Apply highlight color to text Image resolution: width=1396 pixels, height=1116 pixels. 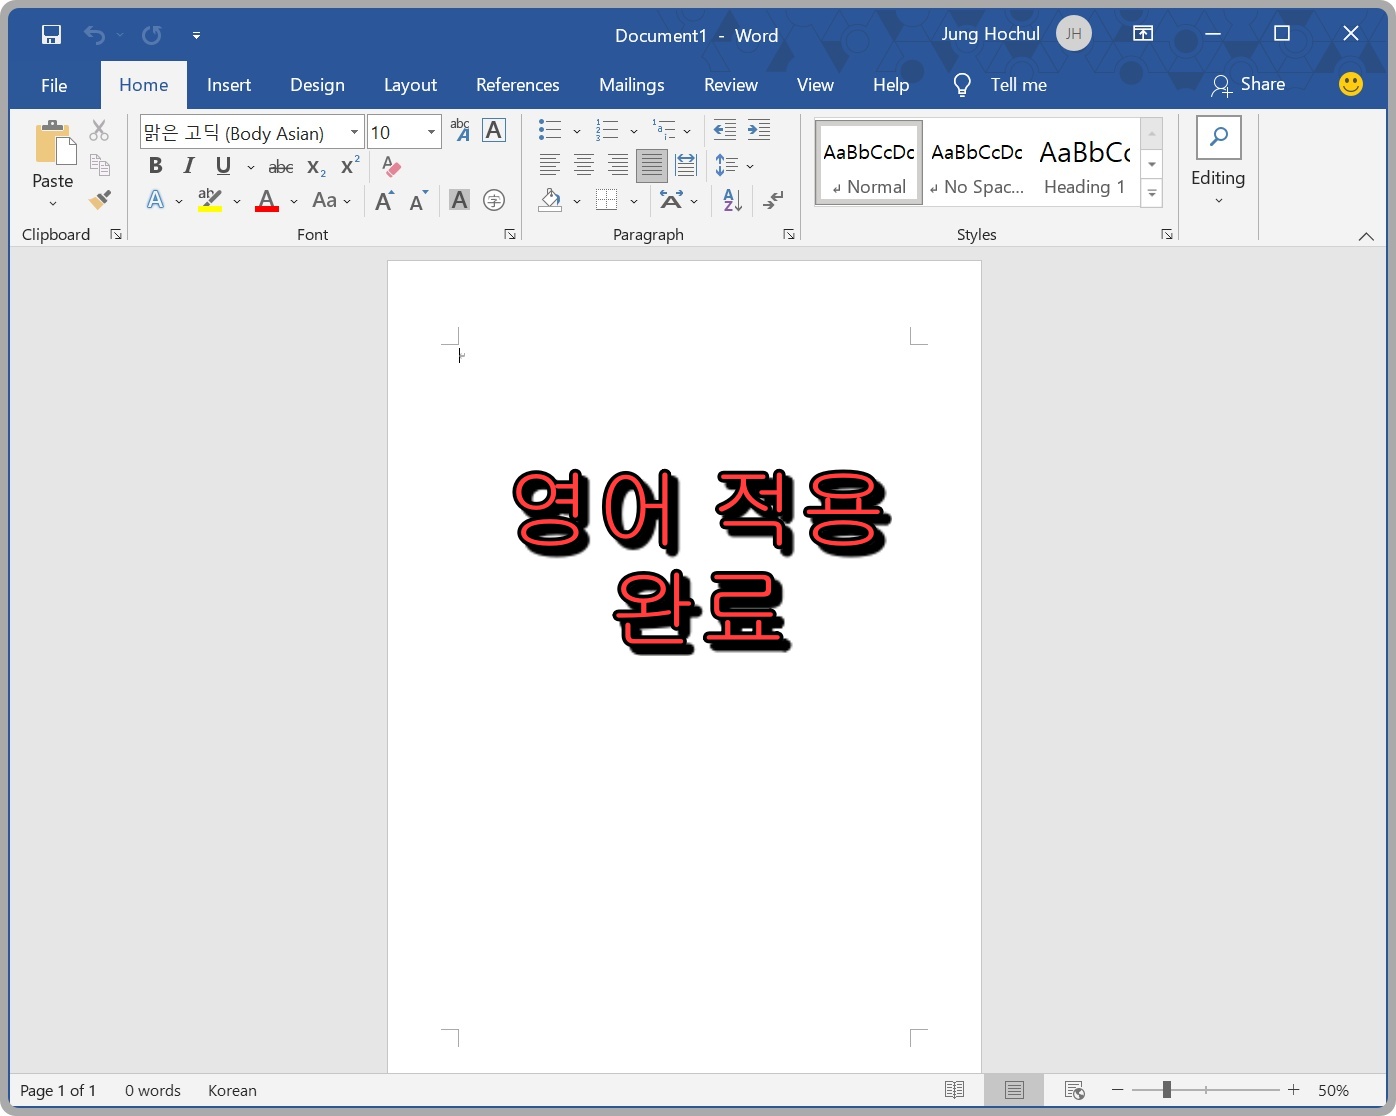click(x=209, y=200)
